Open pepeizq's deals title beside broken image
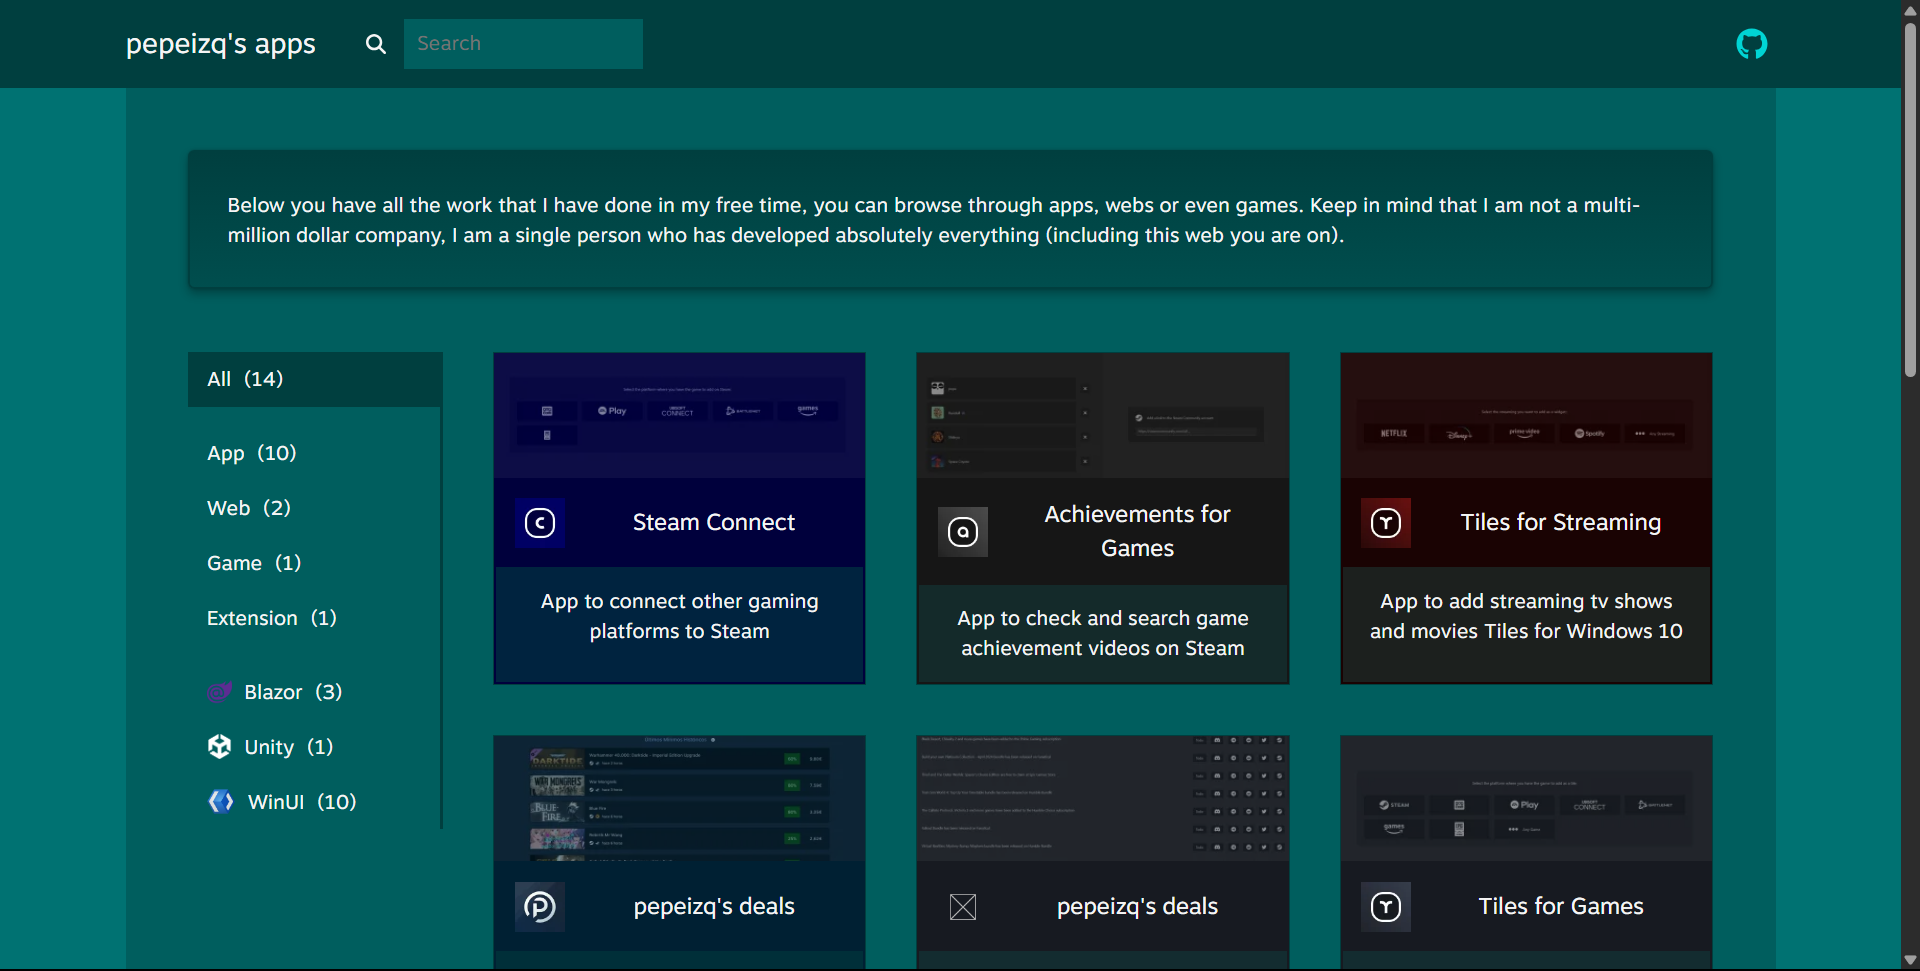Image resolution: width=1920 pixels, height=971 pixels. tap(1138, 907)
